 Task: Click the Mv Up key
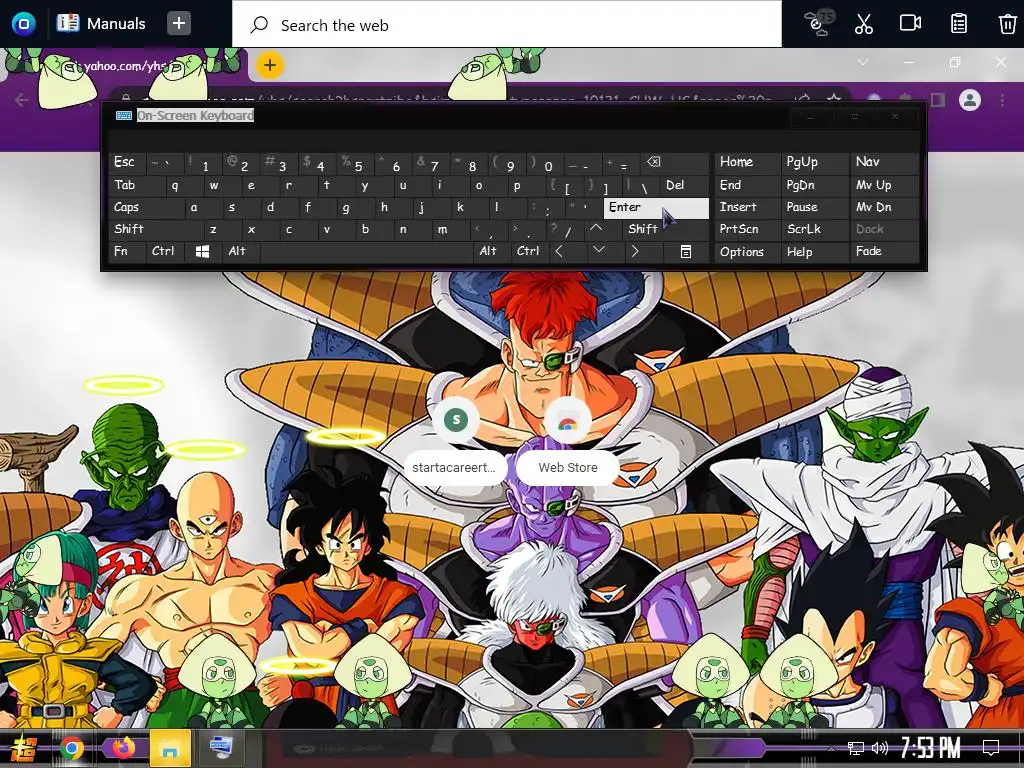[x=884, y=185]
